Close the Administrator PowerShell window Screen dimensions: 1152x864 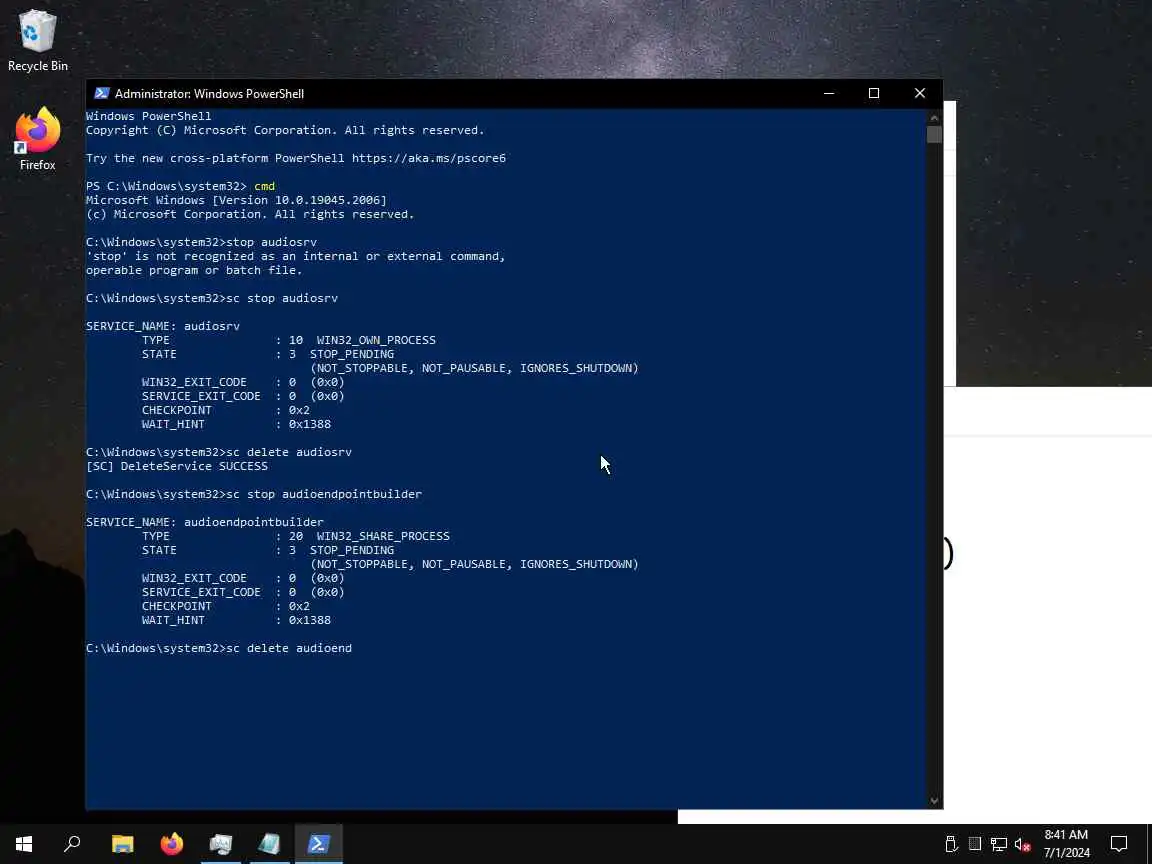pos(920,93)
